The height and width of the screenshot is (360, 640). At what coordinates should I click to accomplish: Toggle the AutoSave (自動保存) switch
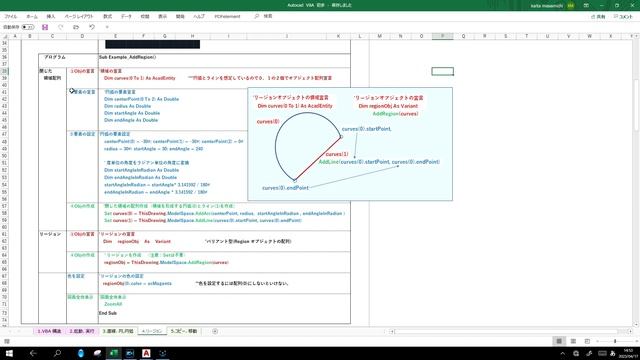pyautogui.click(x=28, y=27)
